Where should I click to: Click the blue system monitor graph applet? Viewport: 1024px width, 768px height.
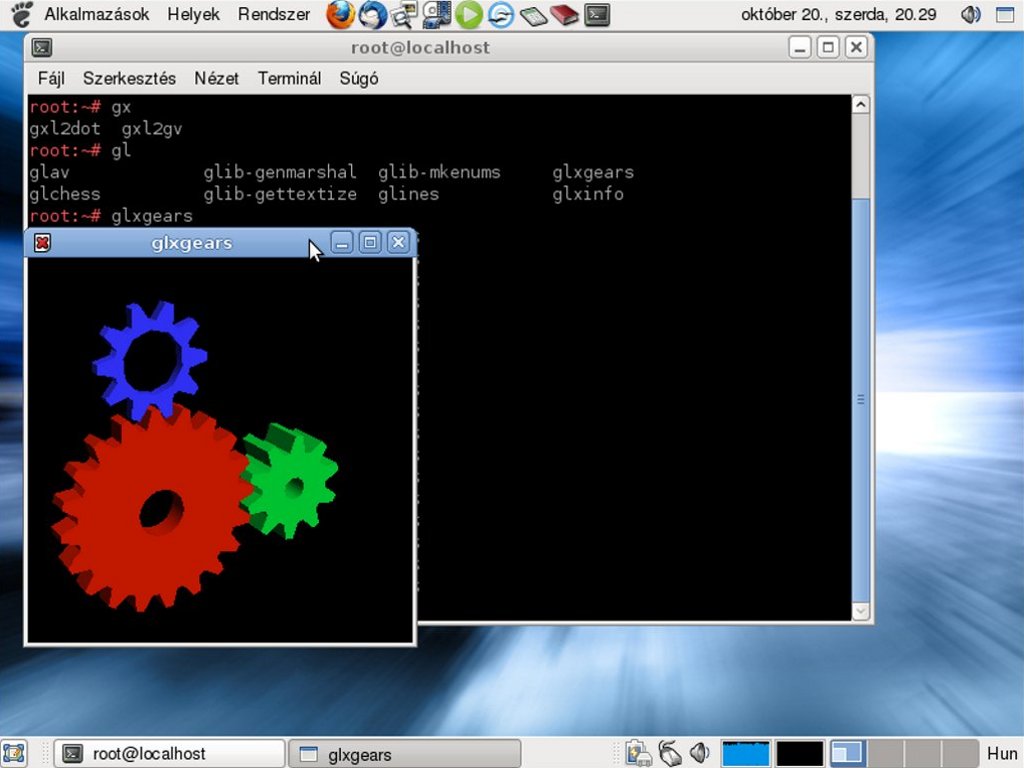[x=745, y=753]
